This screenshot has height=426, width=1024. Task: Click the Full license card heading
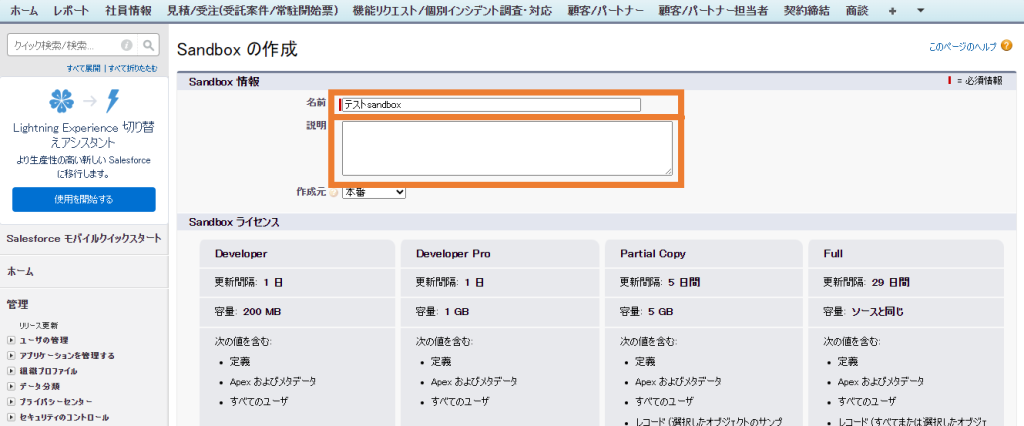(834, 254)
